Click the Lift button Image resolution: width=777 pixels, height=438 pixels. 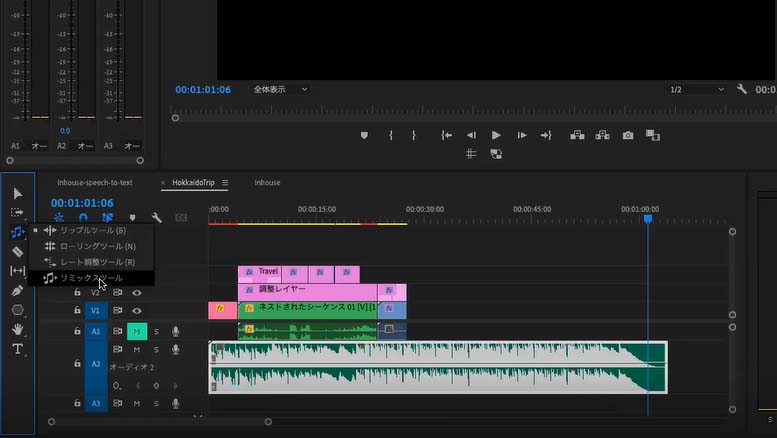coord(577,135)
